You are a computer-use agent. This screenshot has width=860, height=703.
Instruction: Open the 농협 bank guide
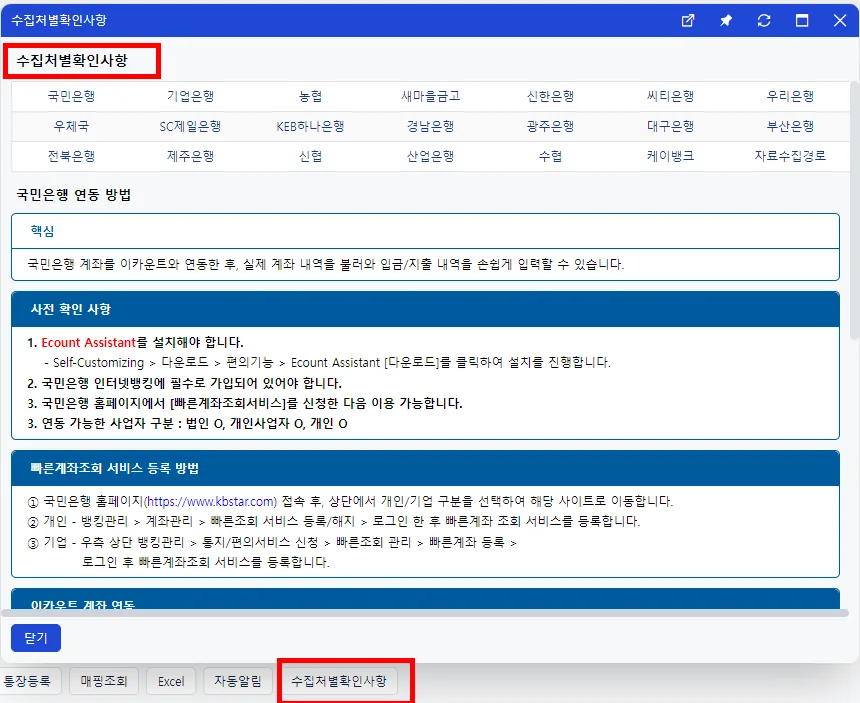[x=310, y=97]
